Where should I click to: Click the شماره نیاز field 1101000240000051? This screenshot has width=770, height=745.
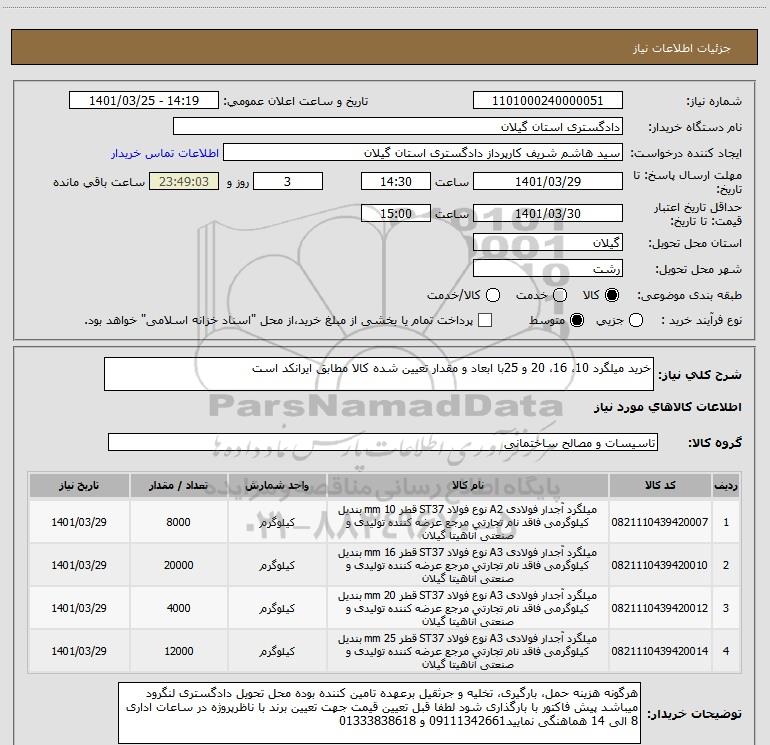(x=548, y=100)
